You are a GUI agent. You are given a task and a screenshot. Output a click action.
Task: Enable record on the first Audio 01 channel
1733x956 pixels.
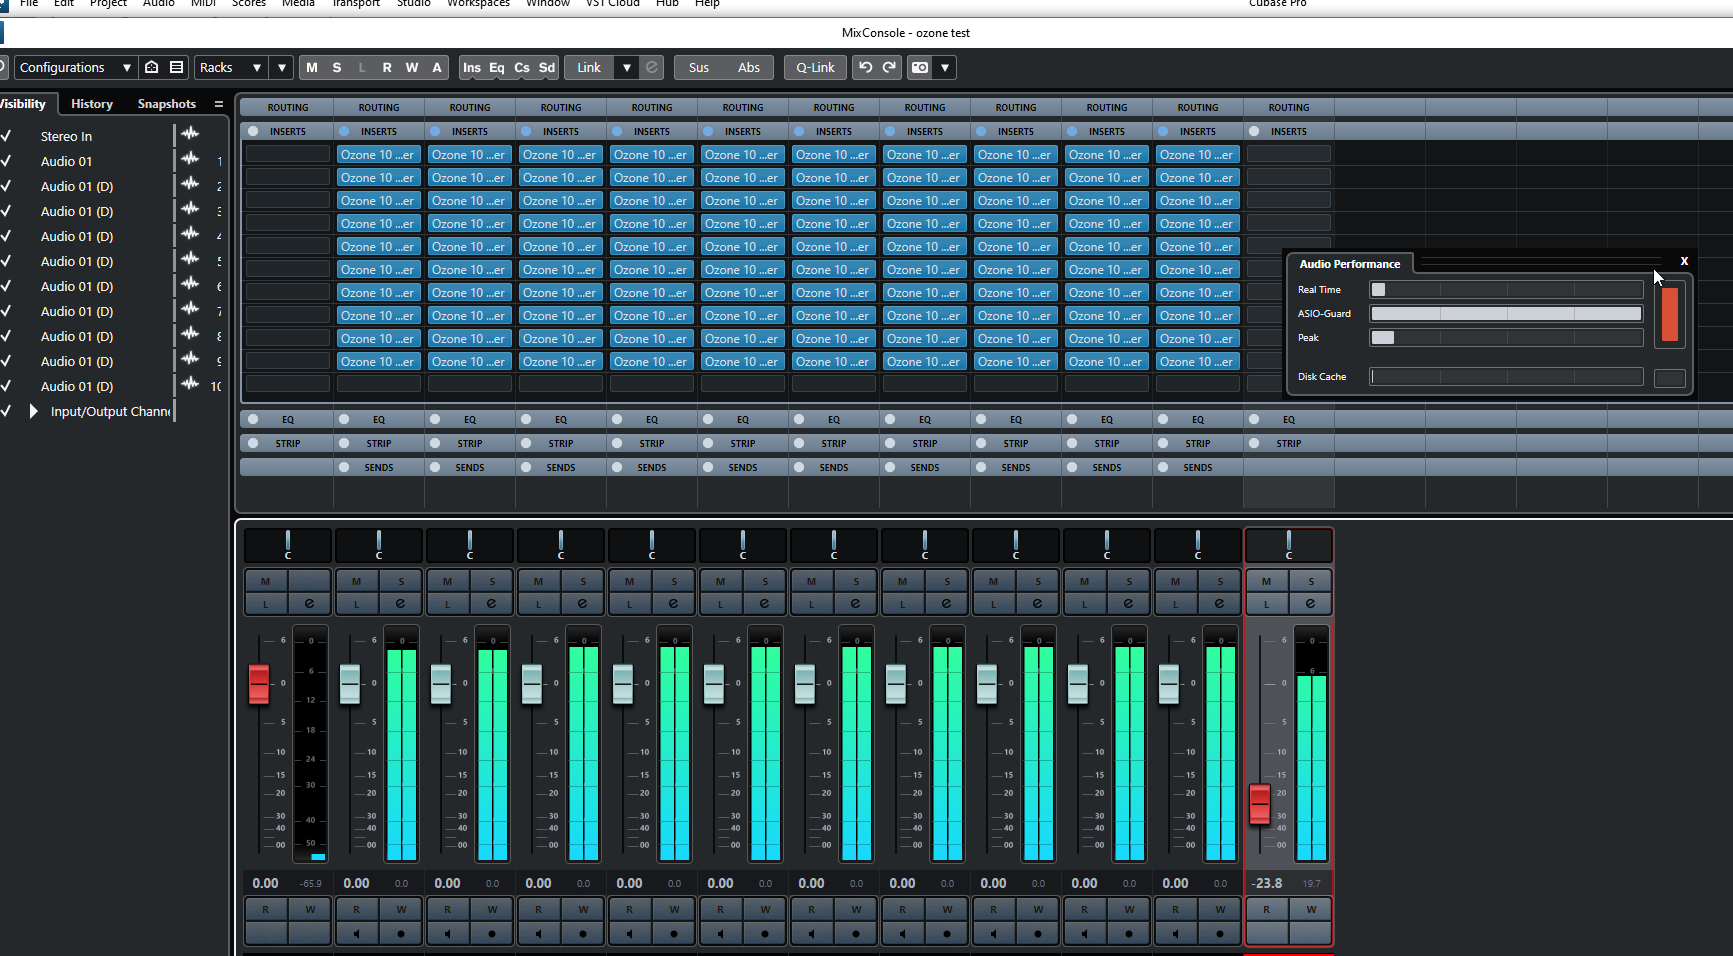401,933
